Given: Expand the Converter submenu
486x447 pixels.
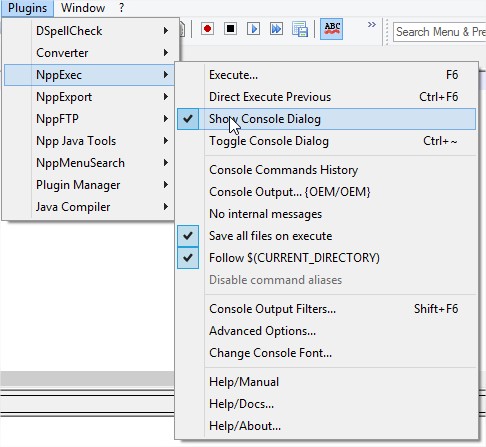Looking at the screenshot, I should (89, 53).
